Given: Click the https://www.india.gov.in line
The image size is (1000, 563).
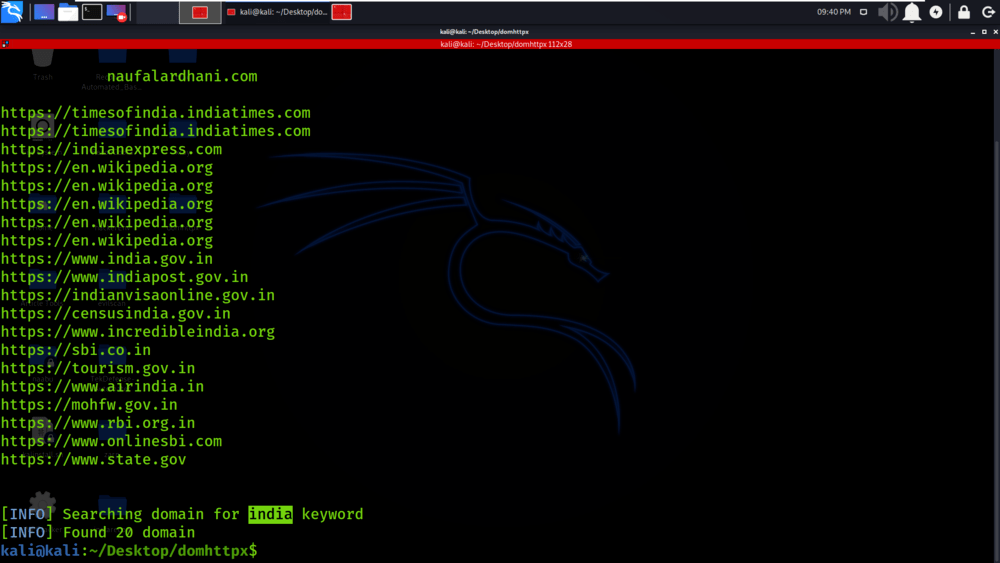Looking at the screenshot, I should click(107, 259).
